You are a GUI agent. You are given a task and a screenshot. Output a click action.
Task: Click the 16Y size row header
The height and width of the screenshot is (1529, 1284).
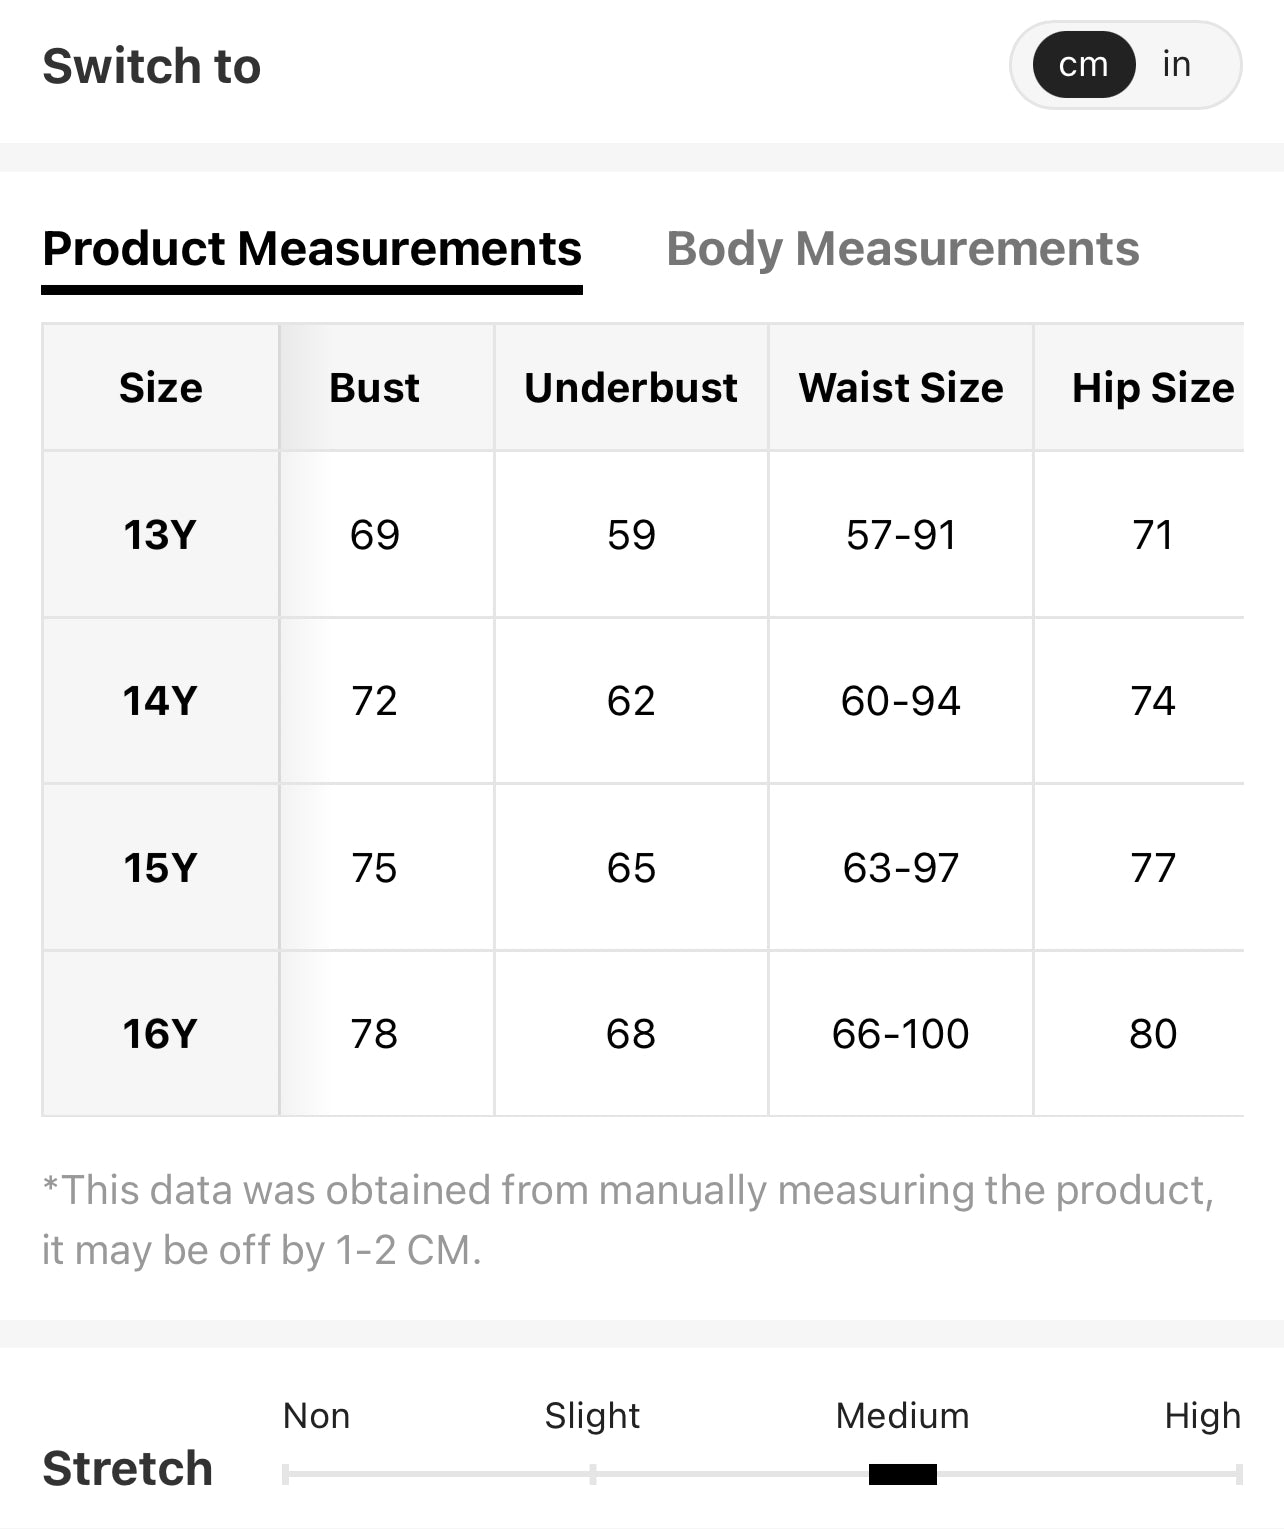pos(160,1034)
